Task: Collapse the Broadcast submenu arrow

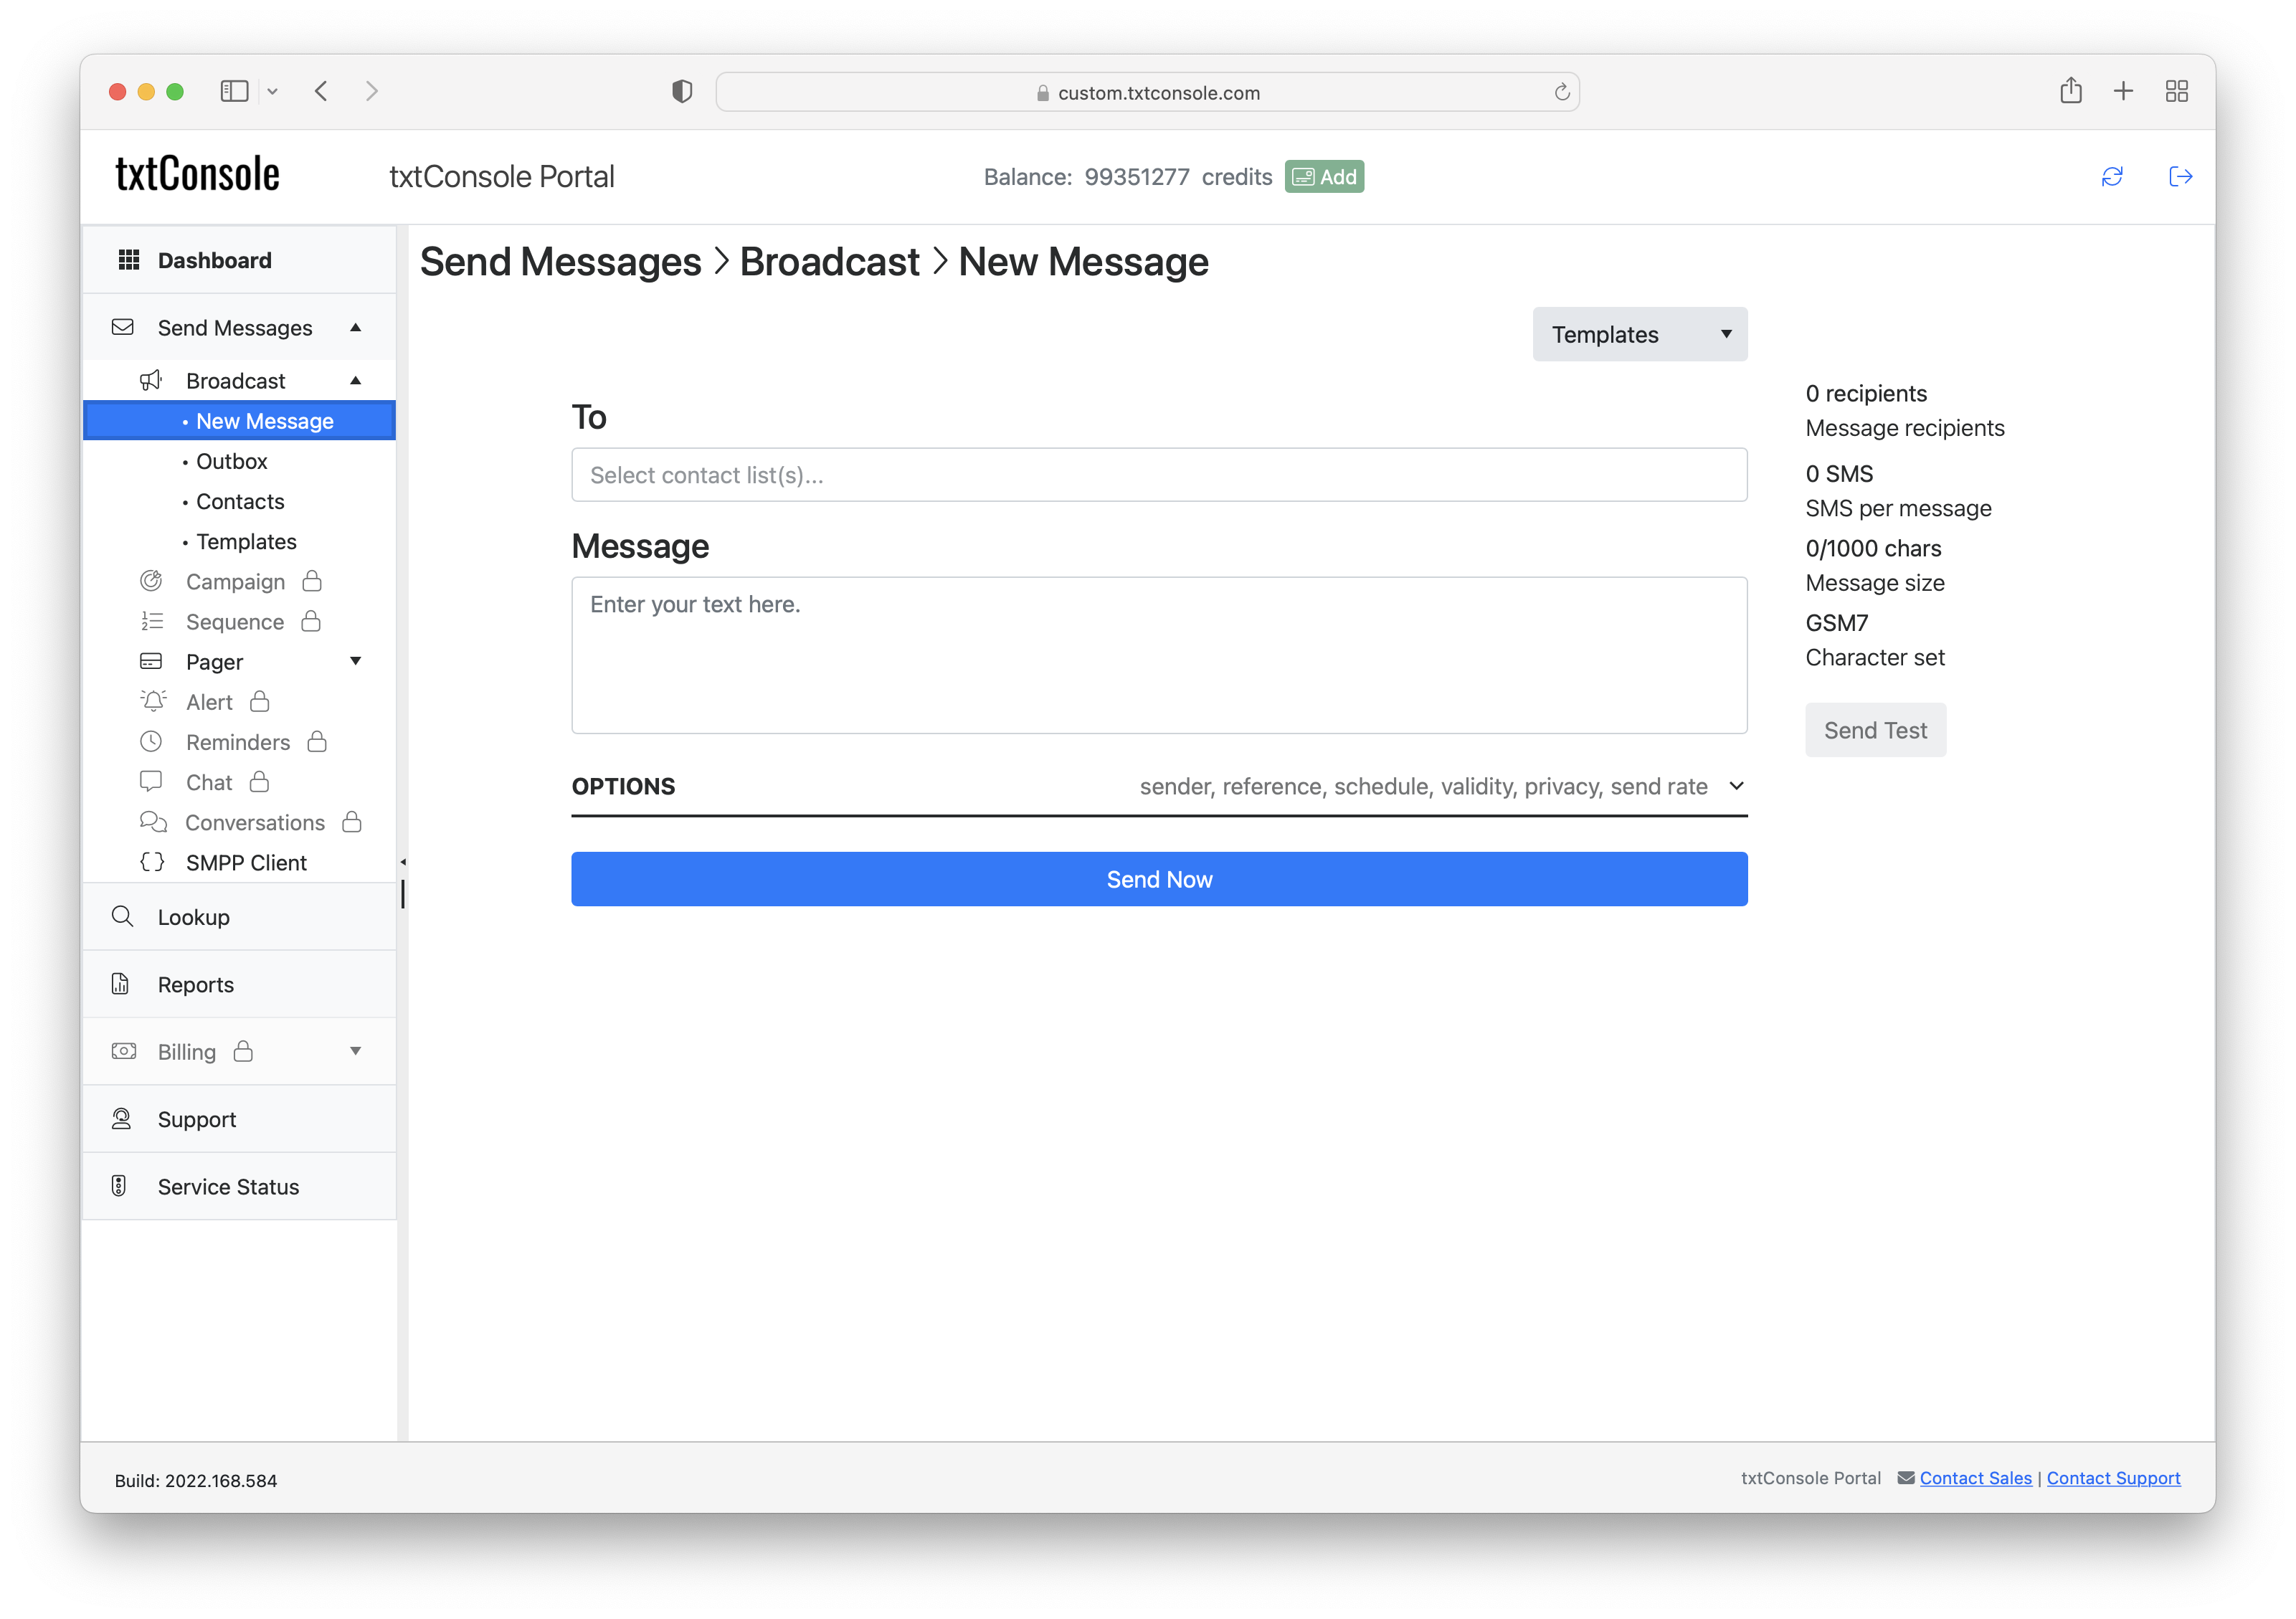Action: pos(355,381)
